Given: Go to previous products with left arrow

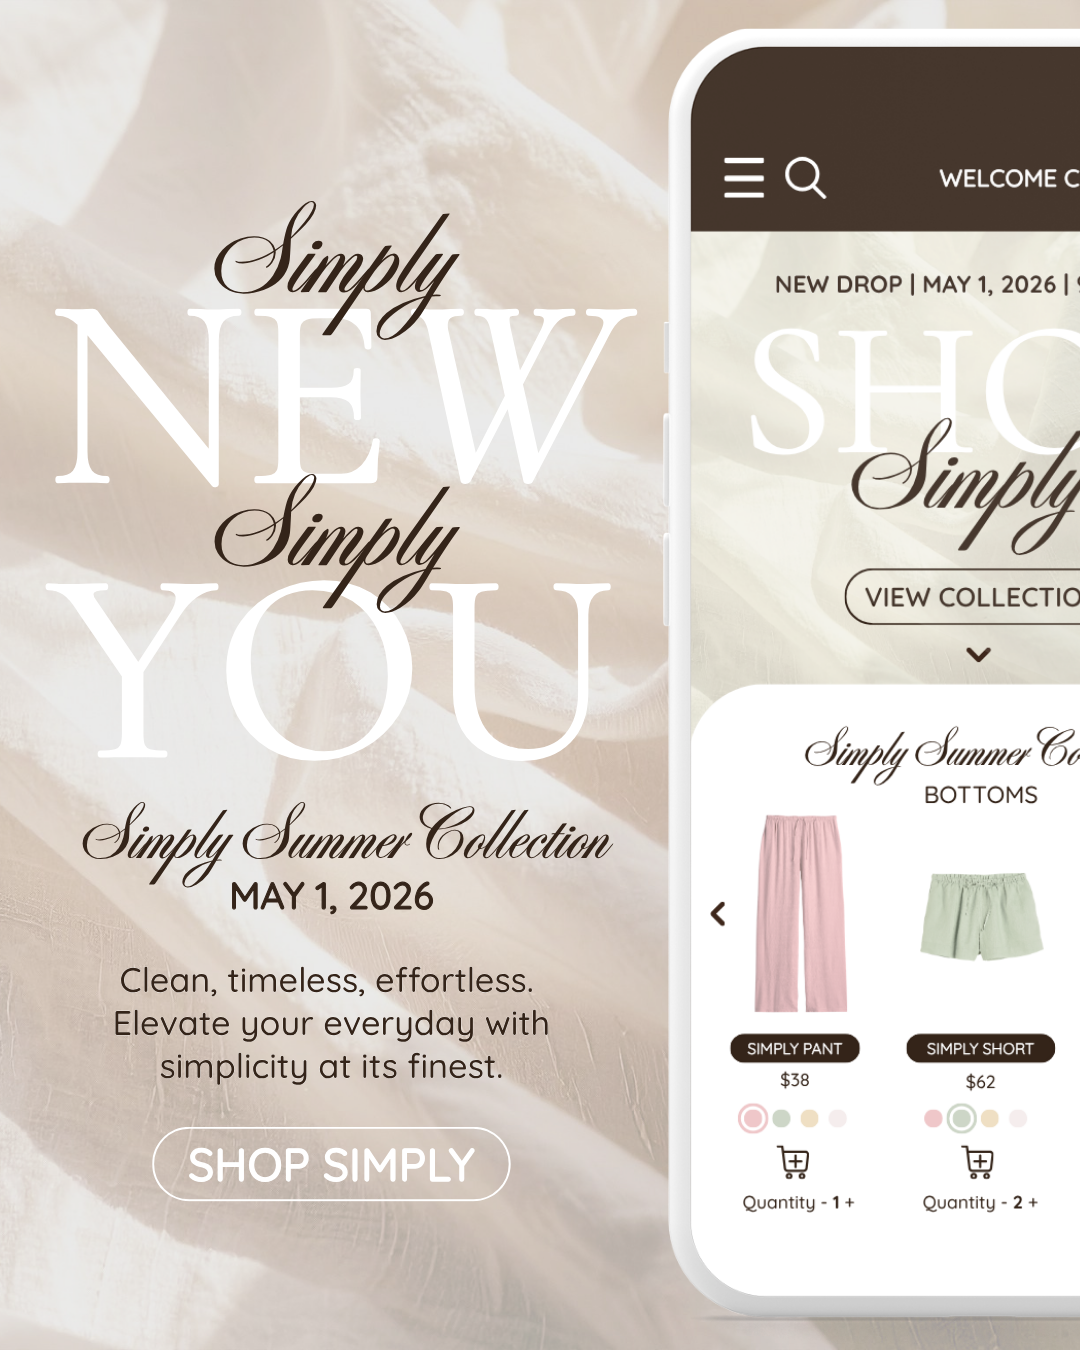Looking at the screenshot, I should tap(718, 913).
